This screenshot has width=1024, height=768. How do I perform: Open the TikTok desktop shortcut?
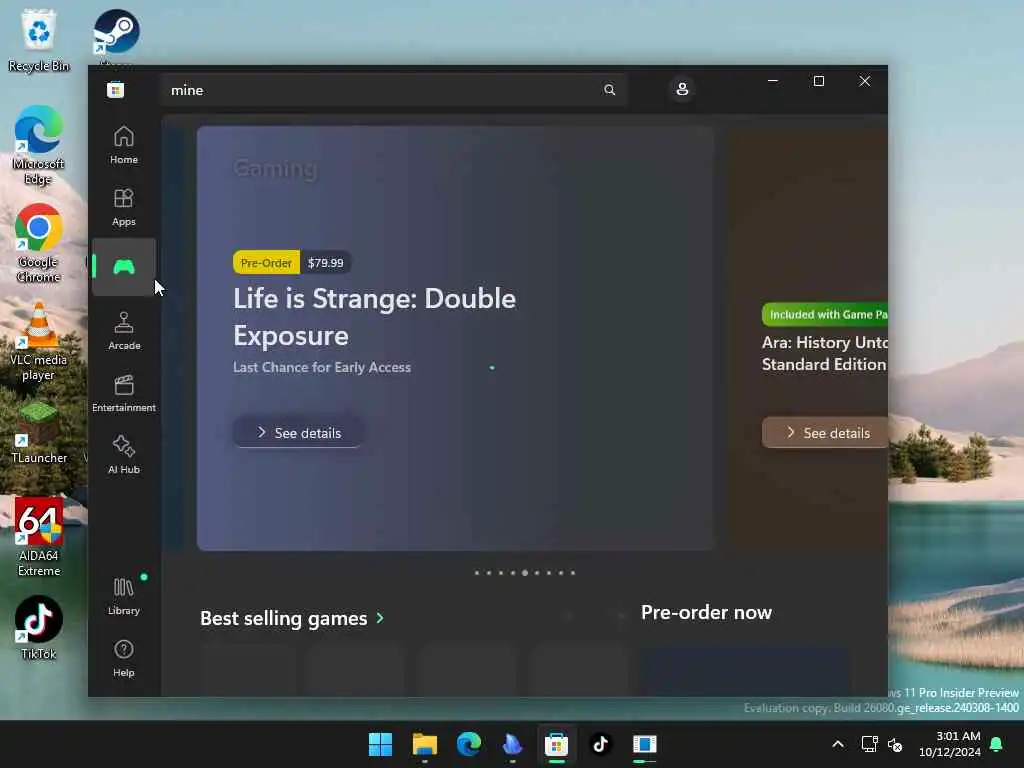(39, 628)
